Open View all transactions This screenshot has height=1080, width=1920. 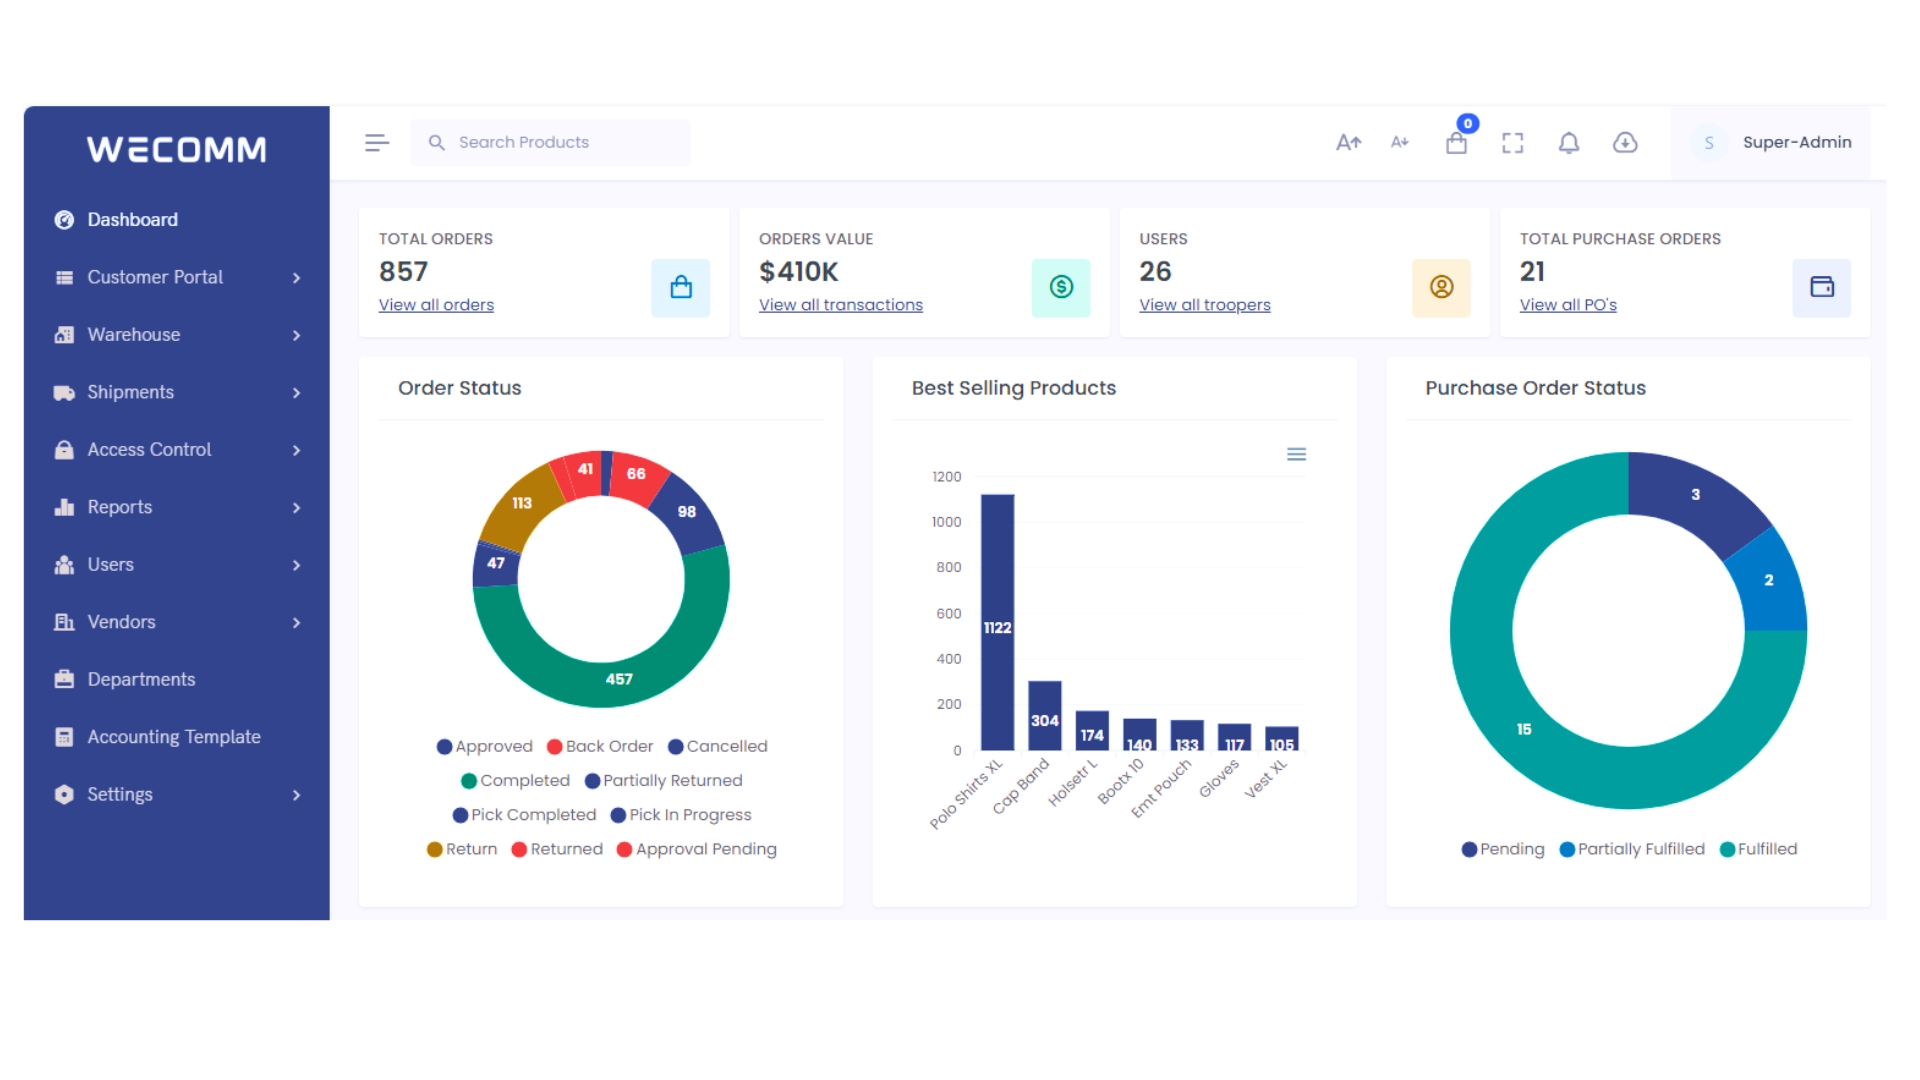coord(840,305)
